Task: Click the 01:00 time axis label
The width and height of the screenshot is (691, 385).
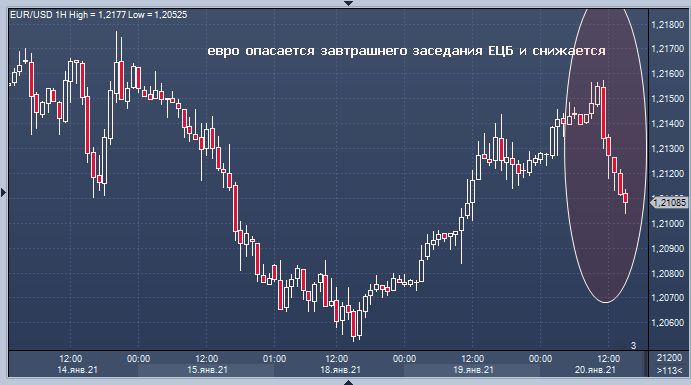Action: (x=275, y=359)
